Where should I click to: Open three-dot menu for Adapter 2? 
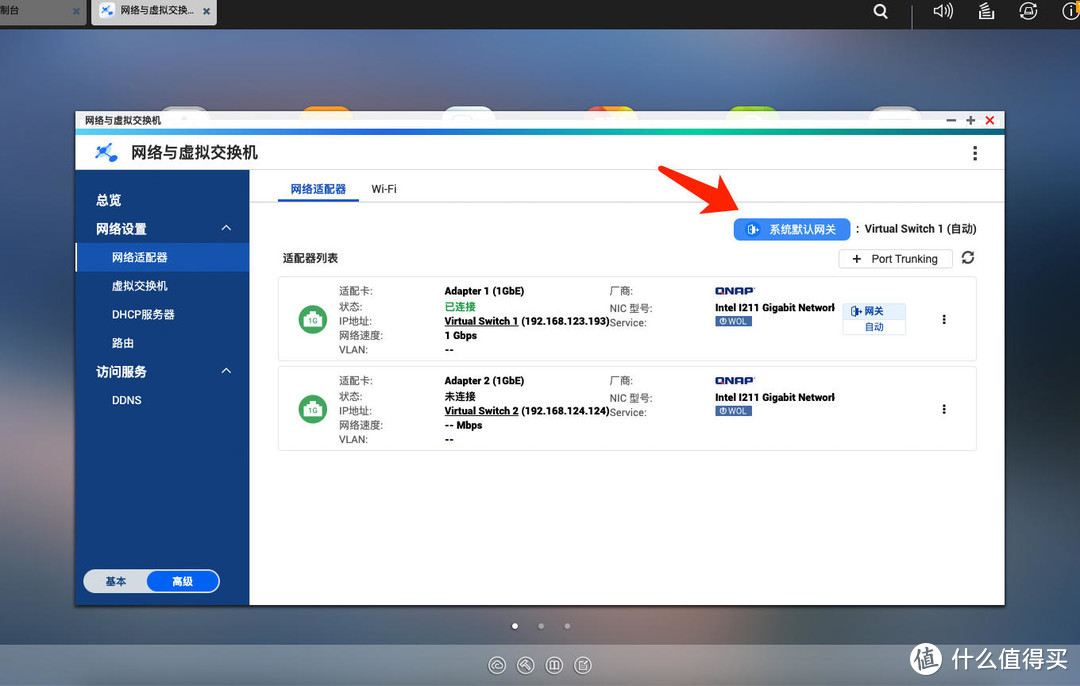944,409
